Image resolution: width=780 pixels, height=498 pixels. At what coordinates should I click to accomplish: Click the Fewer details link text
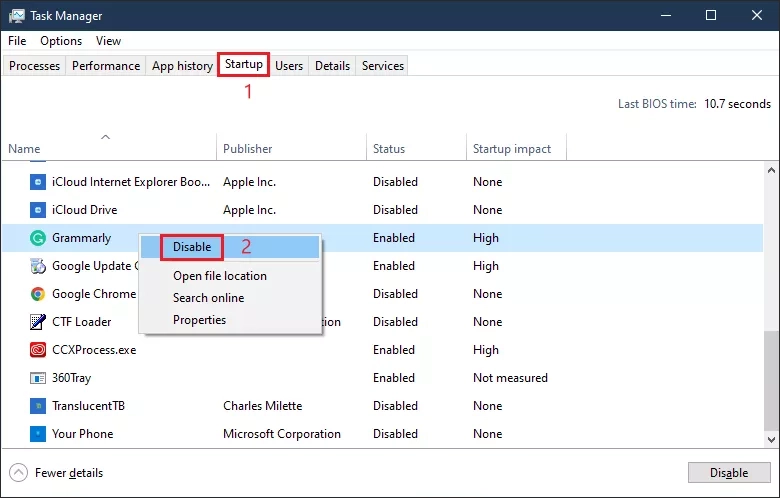pos(69,473)
